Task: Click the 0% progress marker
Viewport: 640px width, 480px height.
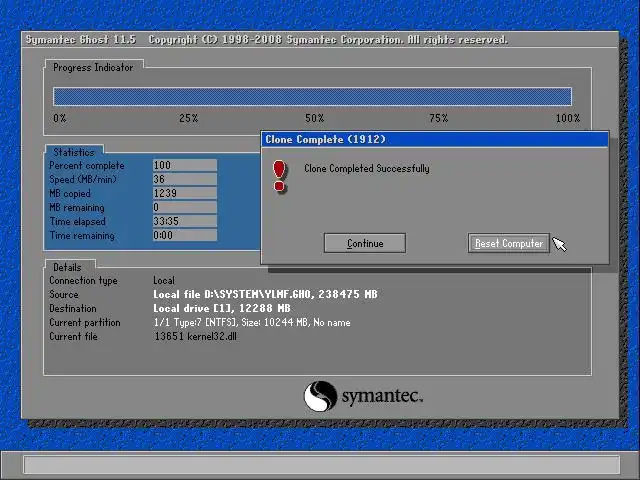Action: click(x=60, y=118)
